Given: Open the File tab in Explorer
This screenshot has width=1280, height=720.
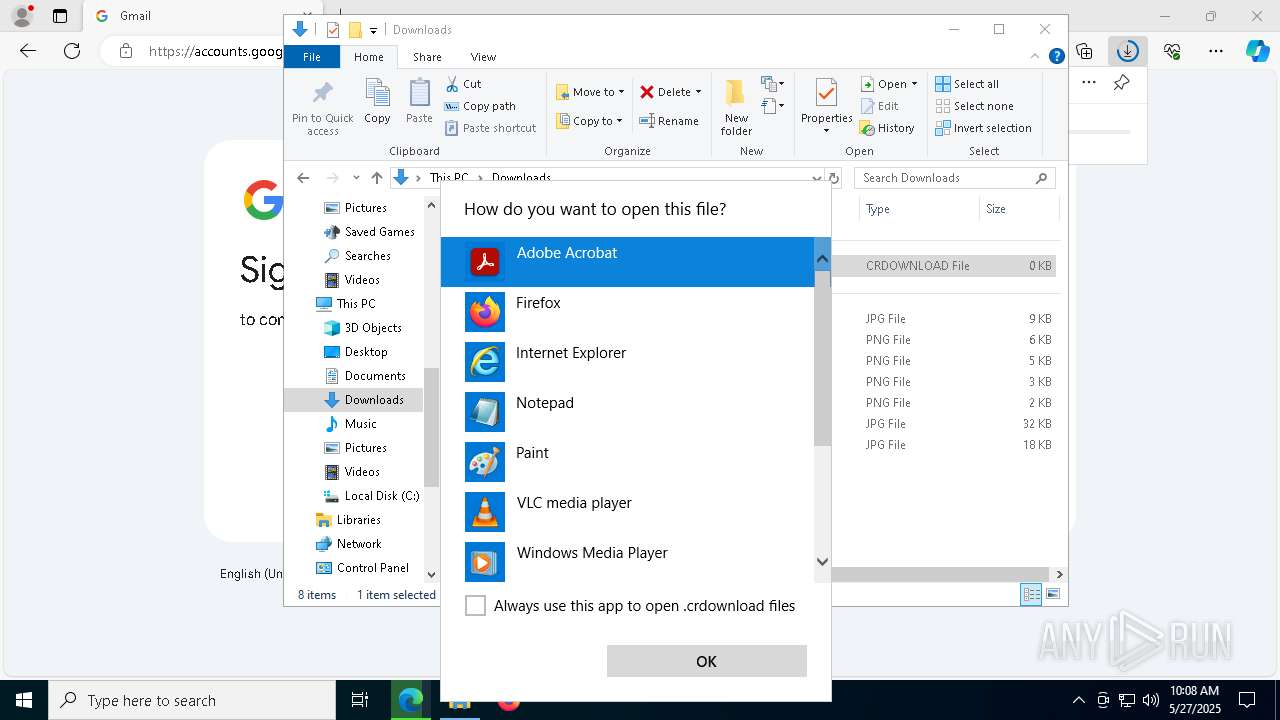Looking at the screenshot, I should [312, 57].
